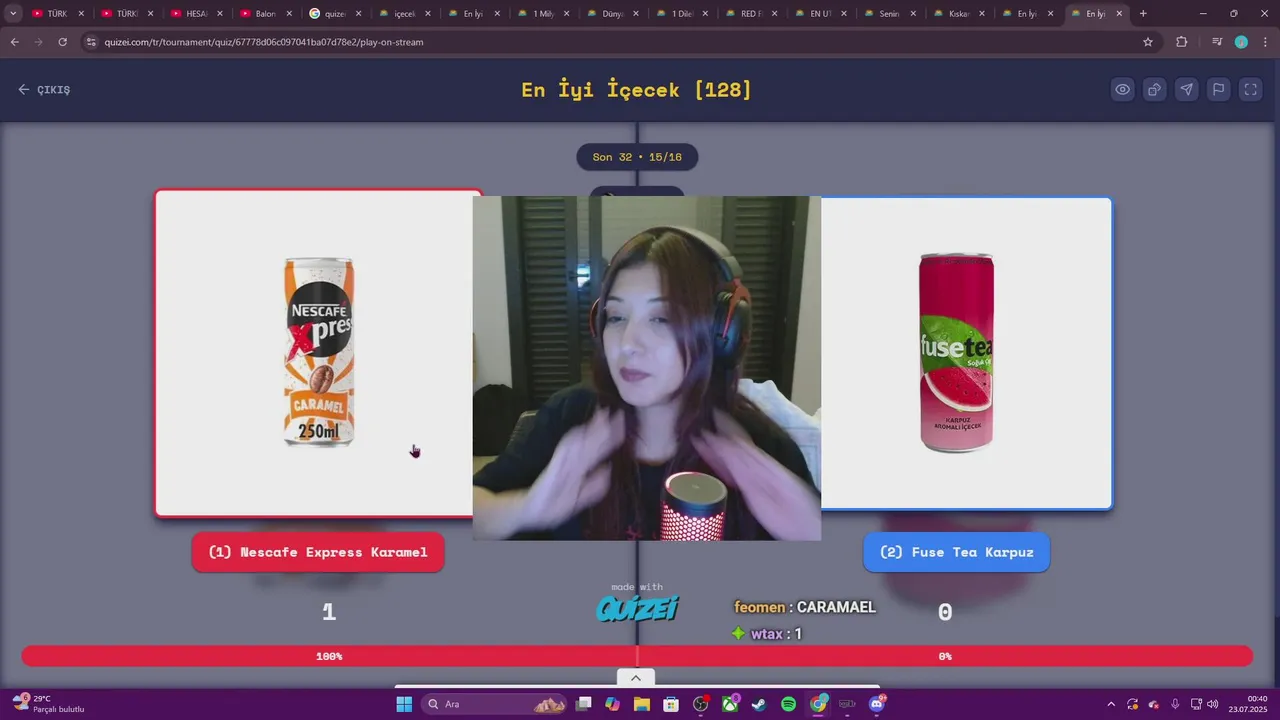Open Chrome three-dot menu
This screenshot has height=720, width=1280.
[1266, 42]
